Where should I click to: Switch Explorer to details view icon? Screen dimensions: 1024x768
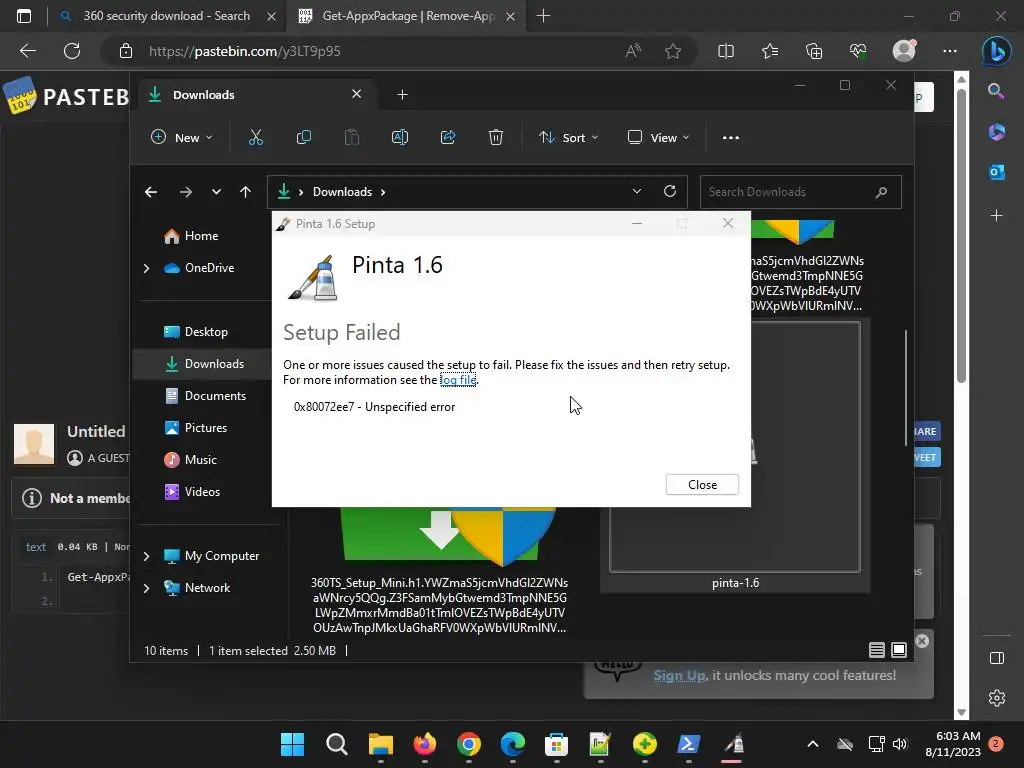(x=877, y=650)
